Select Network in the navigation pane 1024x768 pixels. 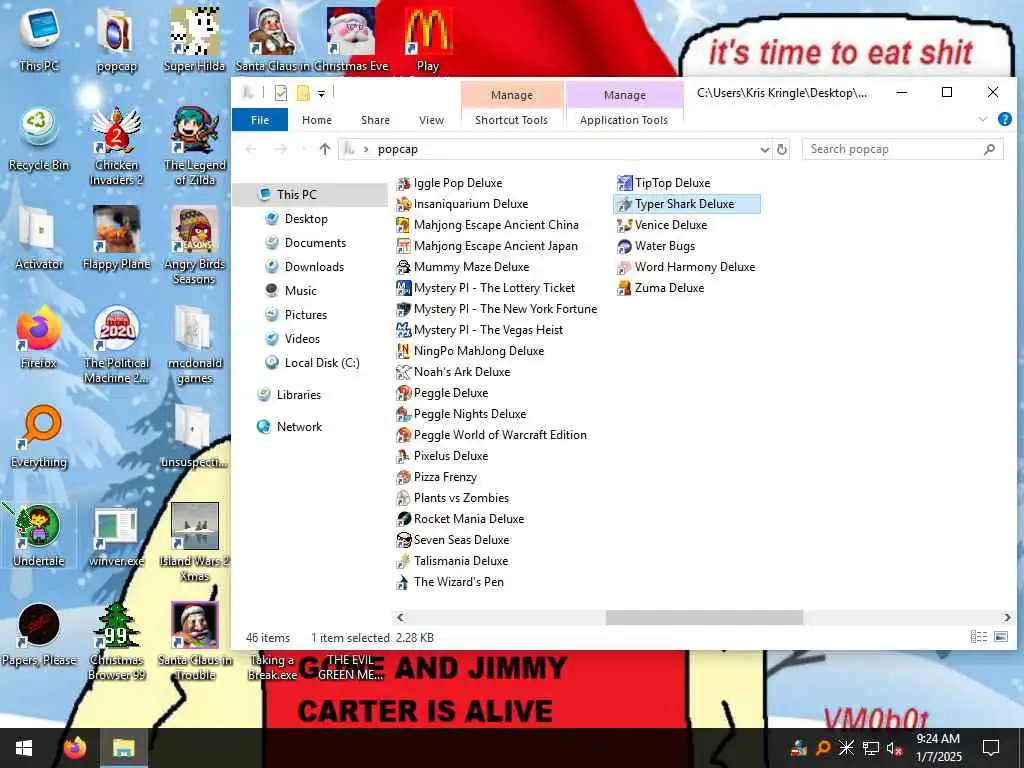coord(298,427)
